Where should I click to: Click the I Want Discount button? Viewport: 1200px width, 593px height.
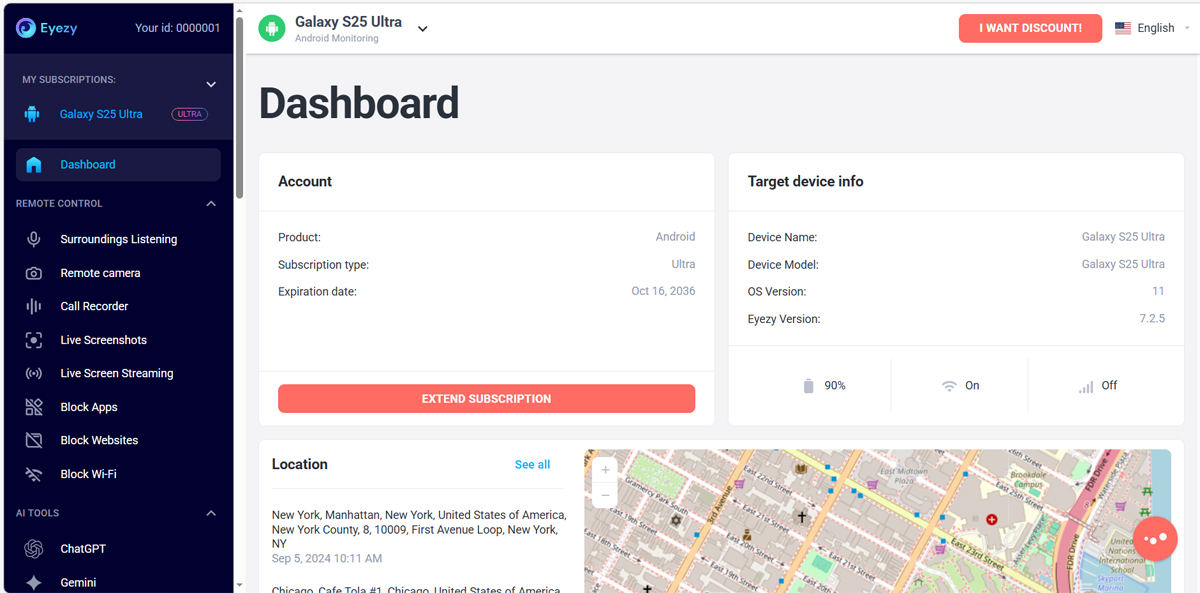pyautogui.click(x=1030, y=28)
